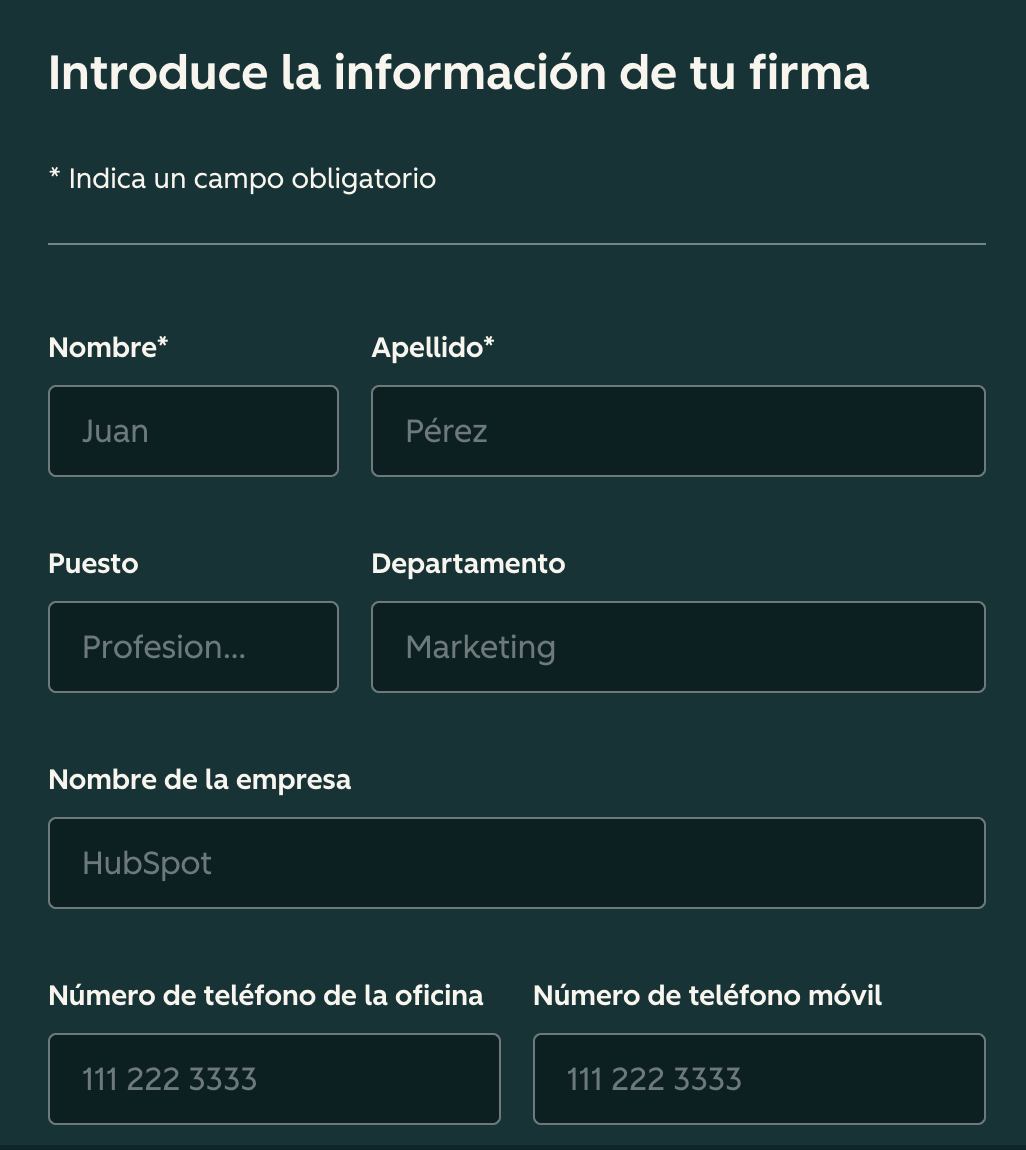Click the "Indica un campo obligatorio" note

[x=251, y=179]
